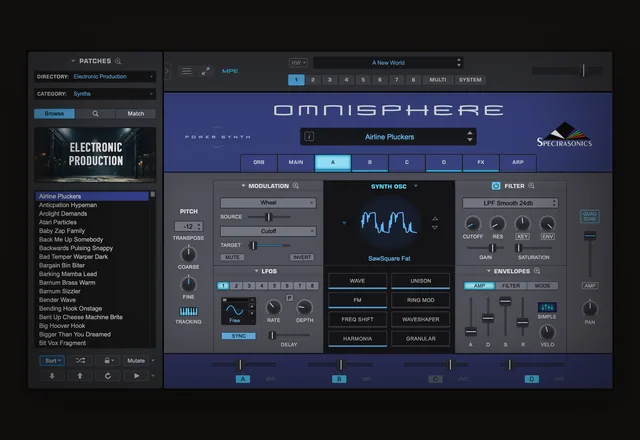Zoom the Modulation section magnifier
The width and height of the screenshot is (640, 440).
296,186
